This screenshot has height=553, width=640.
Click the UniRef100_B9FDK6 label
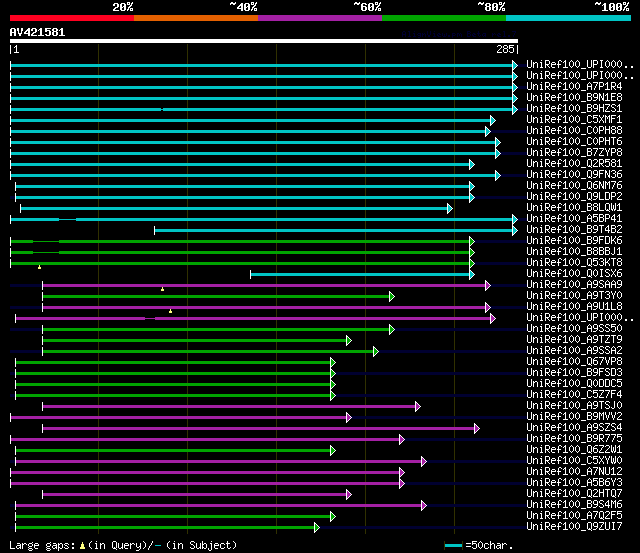(x=574, y=241)
